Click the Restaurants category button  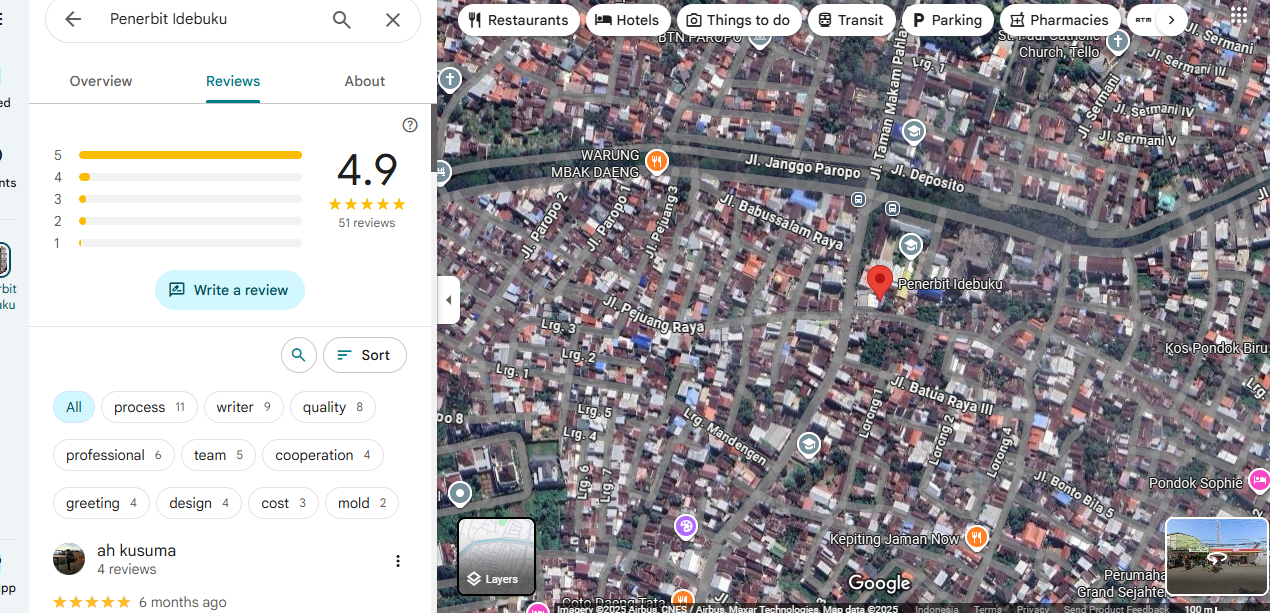click(x=519, y=20)
